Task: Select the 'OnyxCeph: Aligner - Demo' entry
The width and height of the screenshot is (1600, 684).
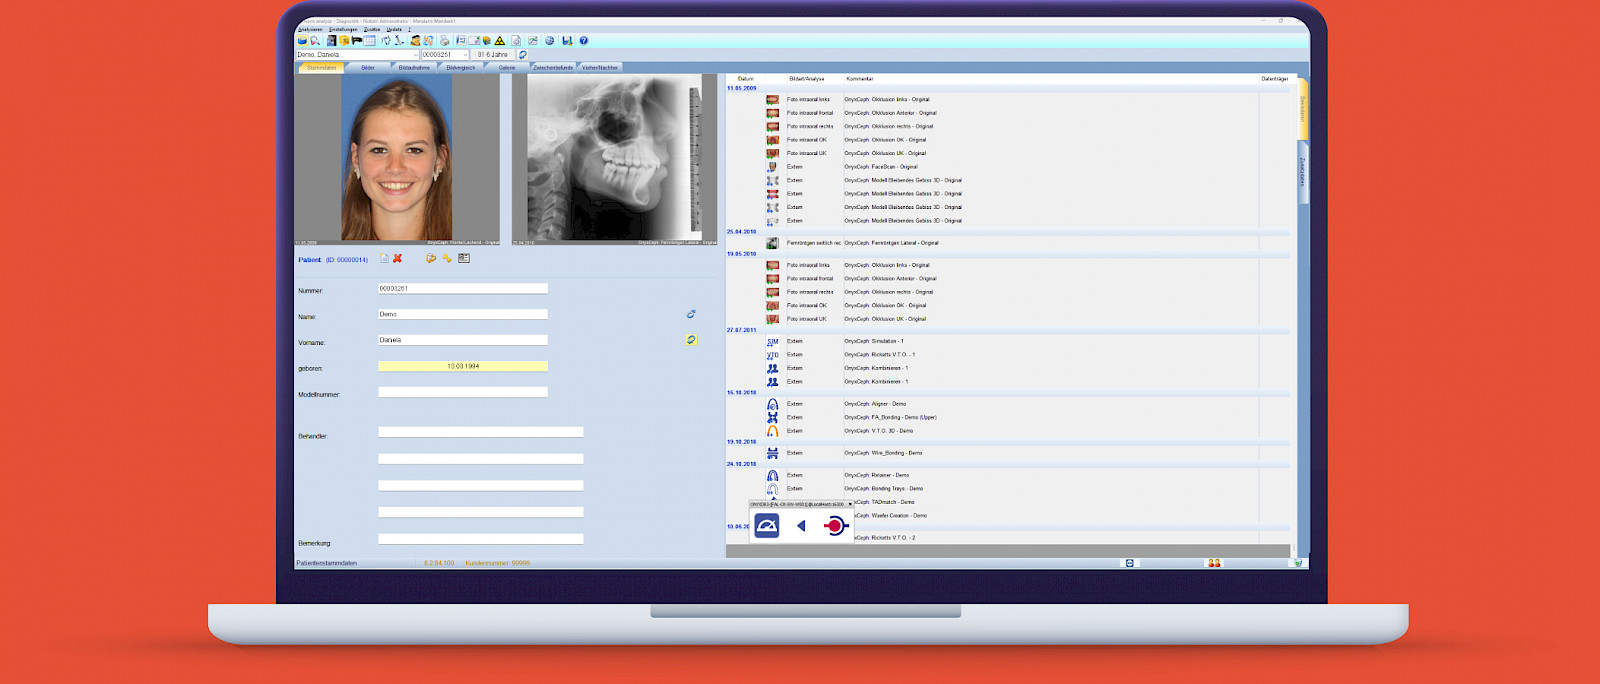Action: tap(875, 404)
